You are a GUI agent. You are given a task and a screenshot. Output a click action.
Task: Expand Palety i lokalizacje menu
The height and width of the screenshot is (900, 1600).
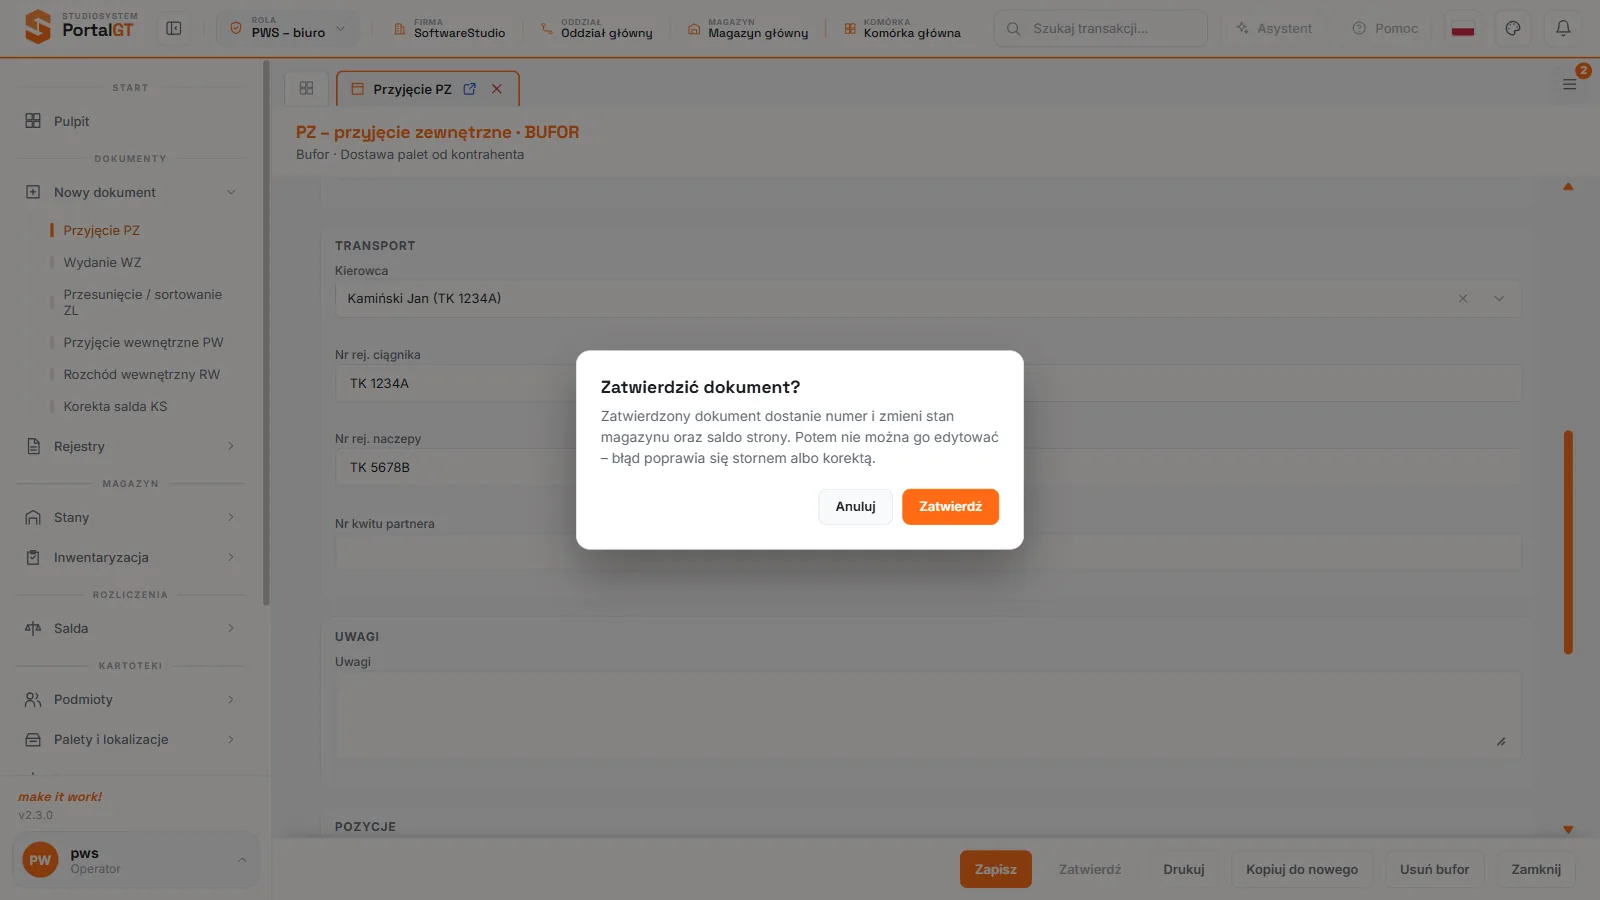pos(130,739)
